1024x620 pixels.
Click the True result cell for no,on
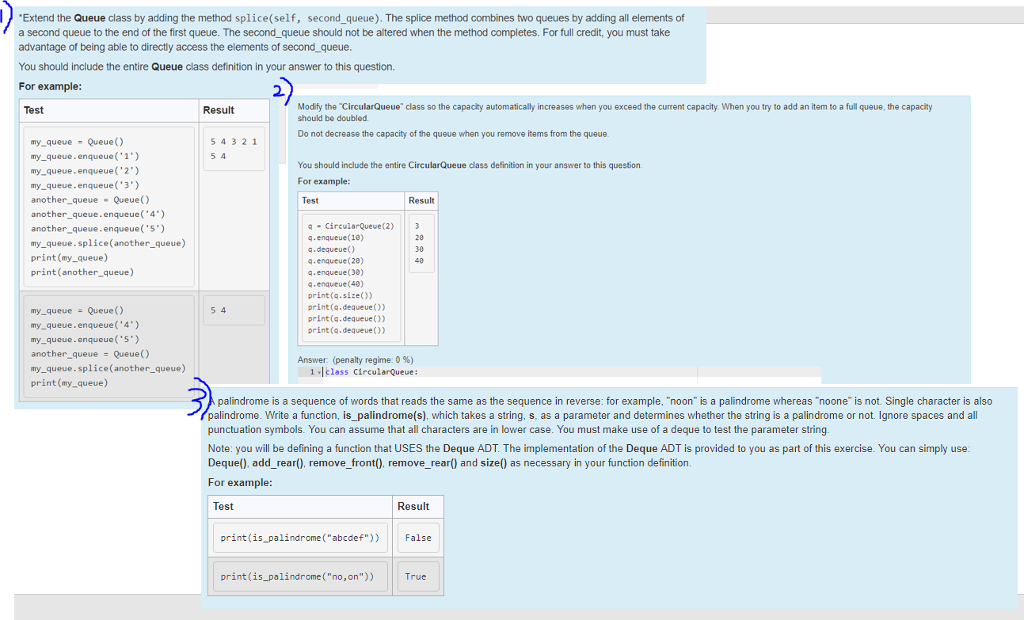(417, 575)
